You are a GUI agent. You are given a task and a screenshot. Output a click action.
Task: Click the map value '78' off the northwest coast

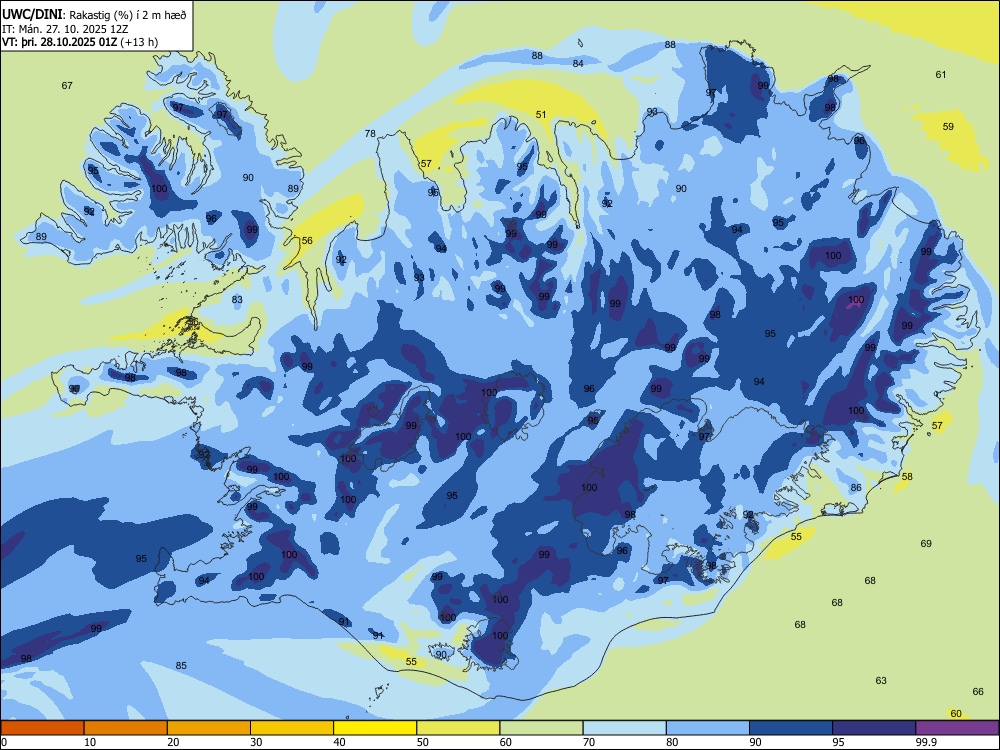pos(370,133)
